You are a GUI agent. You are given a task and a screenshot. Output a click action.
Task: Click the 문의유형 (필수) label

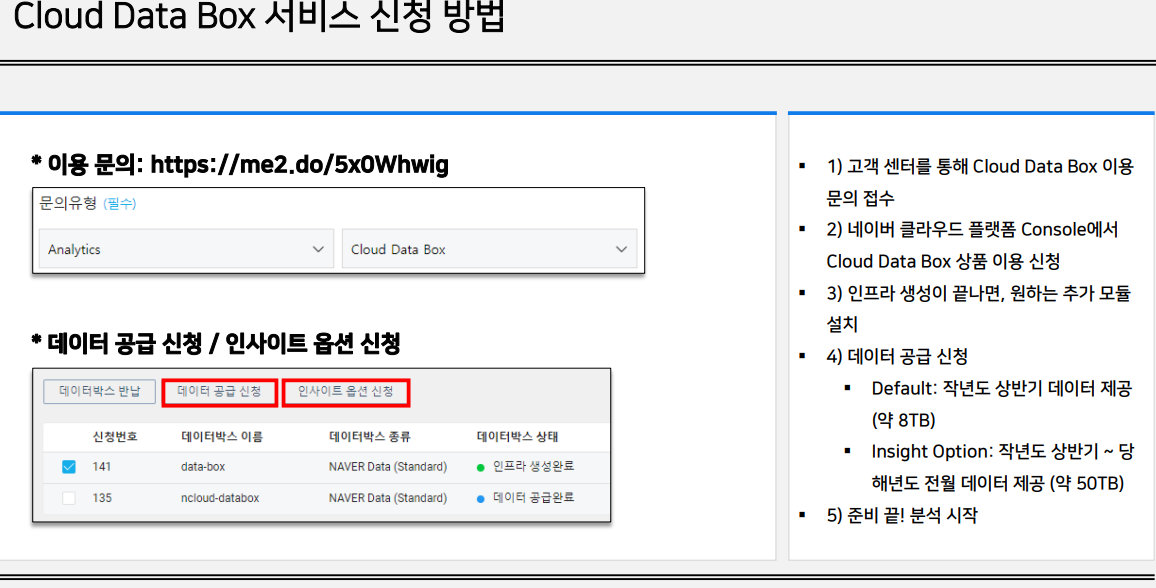coord(87,203)
